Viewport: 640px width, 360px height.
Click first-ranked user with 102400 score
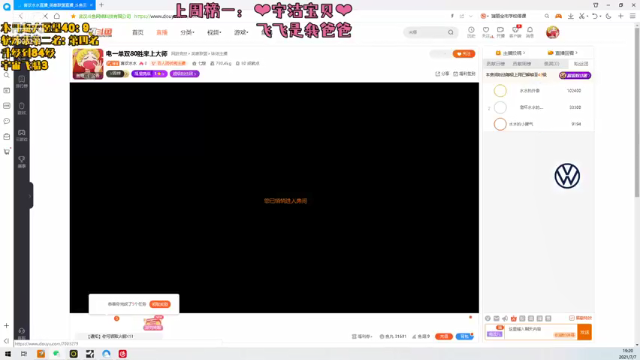538,91
